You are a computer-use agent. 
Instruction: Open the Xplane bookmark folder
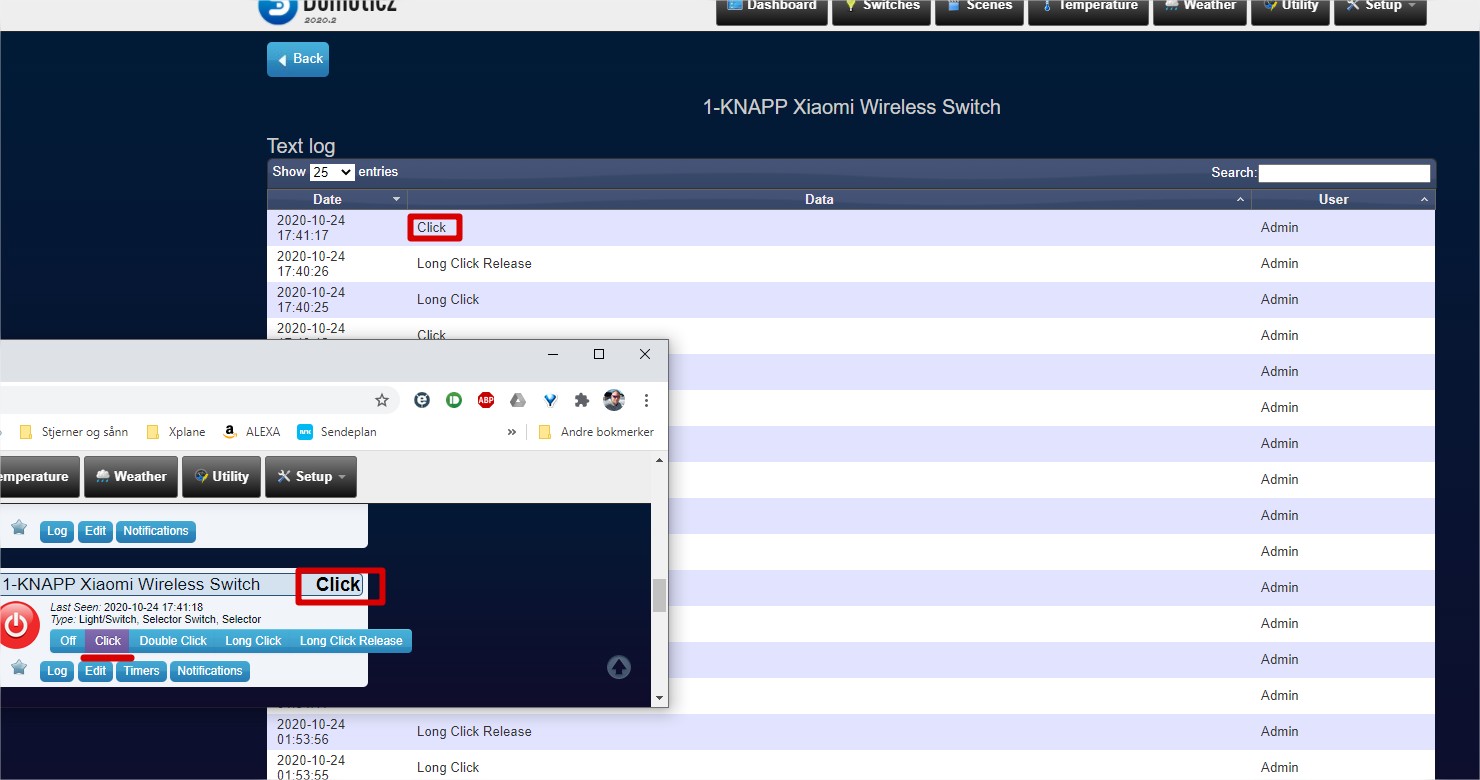click(176, 432)
